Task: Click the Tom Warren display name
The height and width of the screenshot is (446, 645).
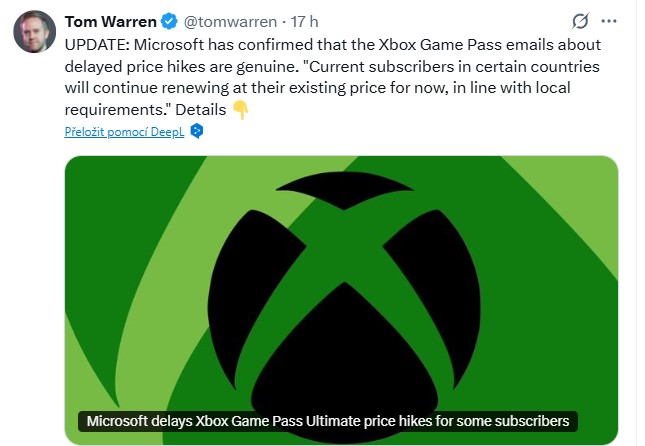Action: click(110, 21)
